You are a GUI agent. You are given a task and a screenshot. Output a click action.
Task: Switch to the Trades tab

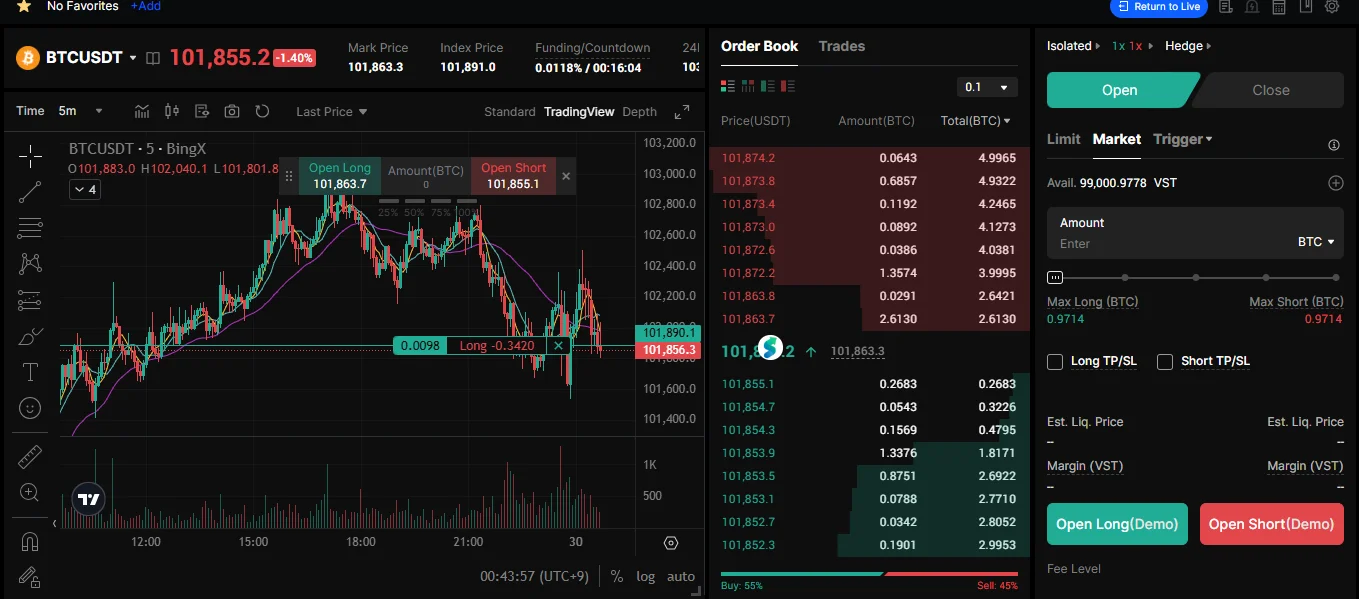[x=841, y=46]
